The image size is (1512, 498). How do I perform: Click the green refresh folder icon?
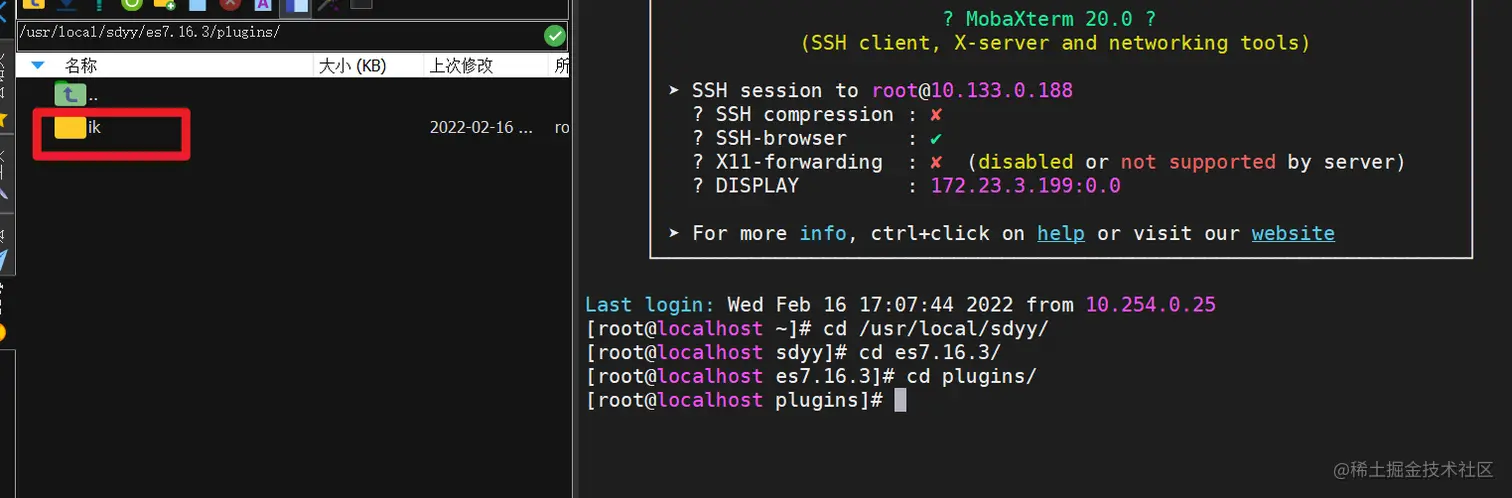(132, 4)
